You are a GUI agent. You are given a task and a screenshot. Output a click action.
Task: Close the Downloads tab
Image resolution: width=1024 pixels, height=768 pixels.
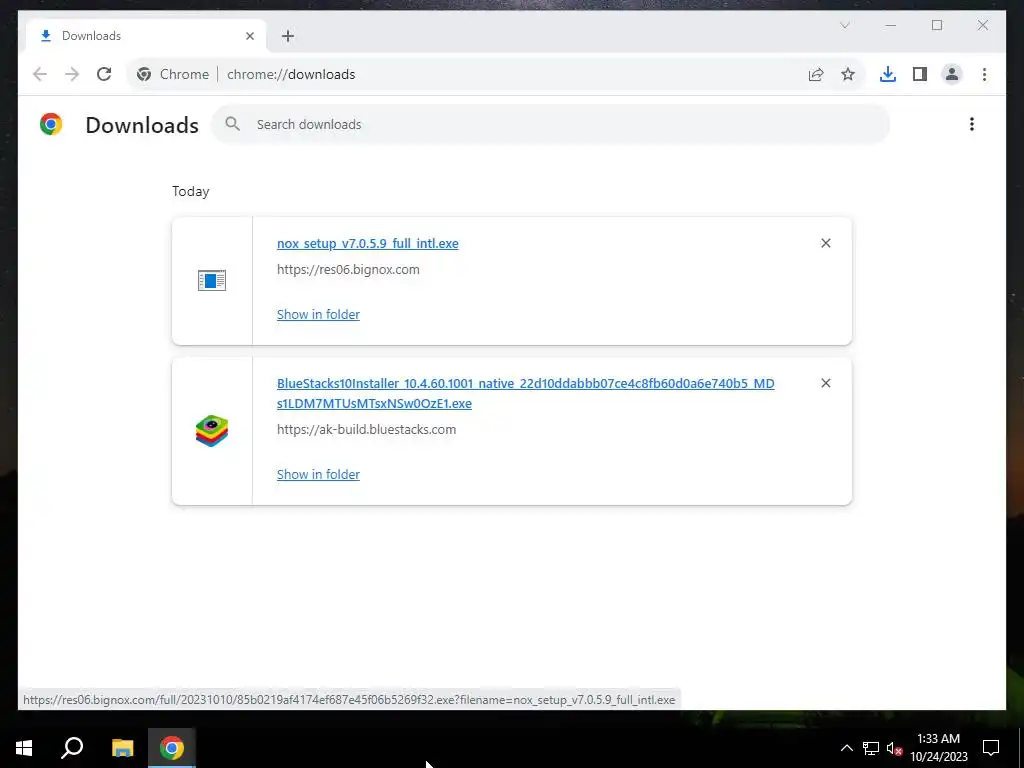249,36
